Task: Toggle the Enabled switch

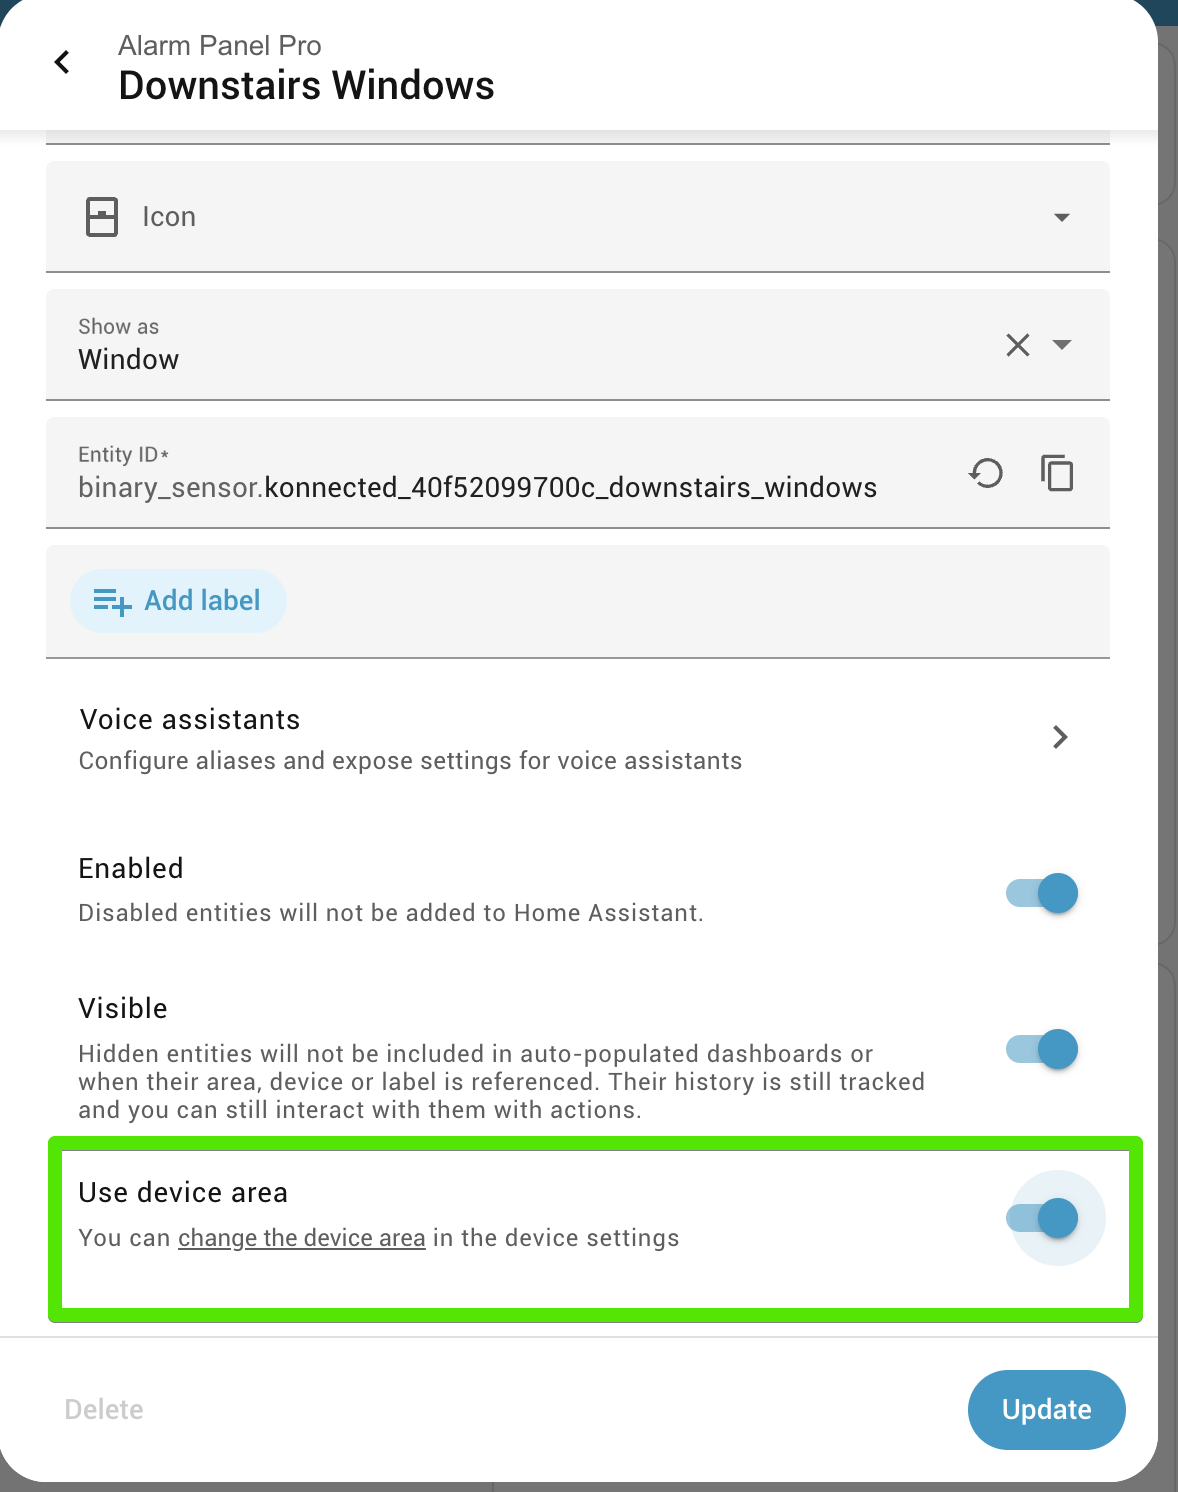Action: pos(1042,893)
